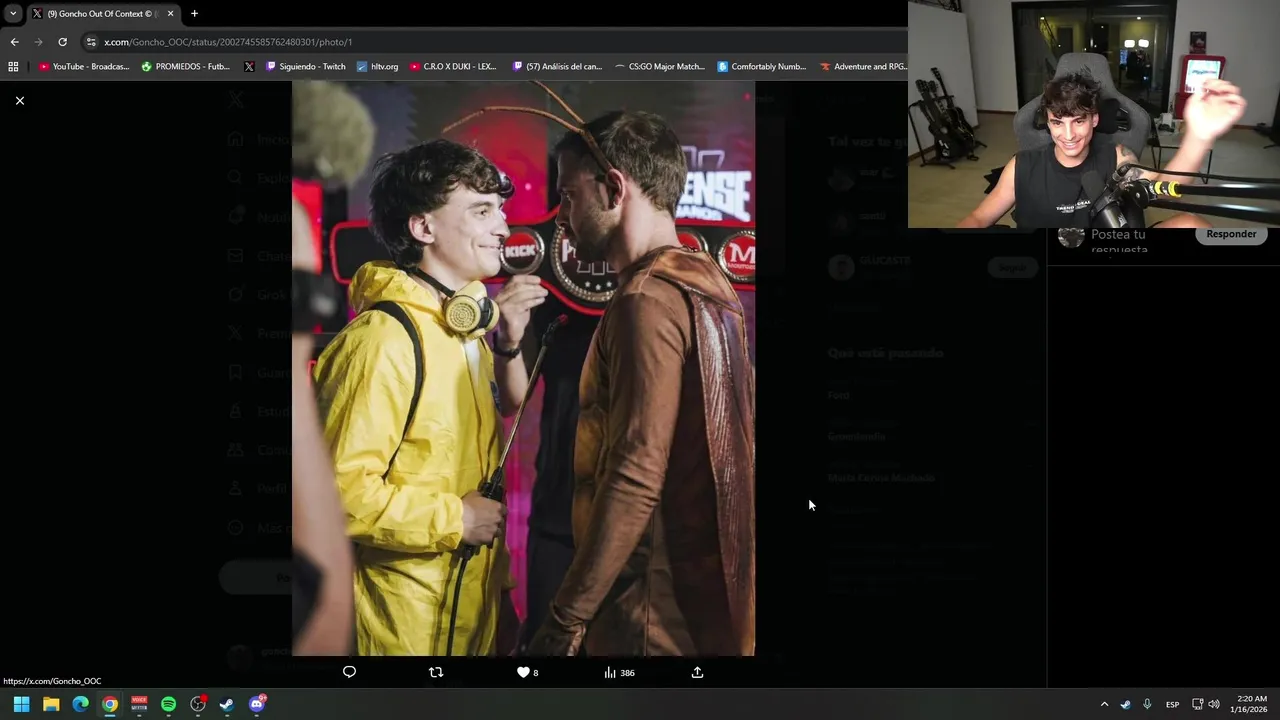
Task: Open the Comfortably Numb... bookmark
Action: [x=762, y=66]
